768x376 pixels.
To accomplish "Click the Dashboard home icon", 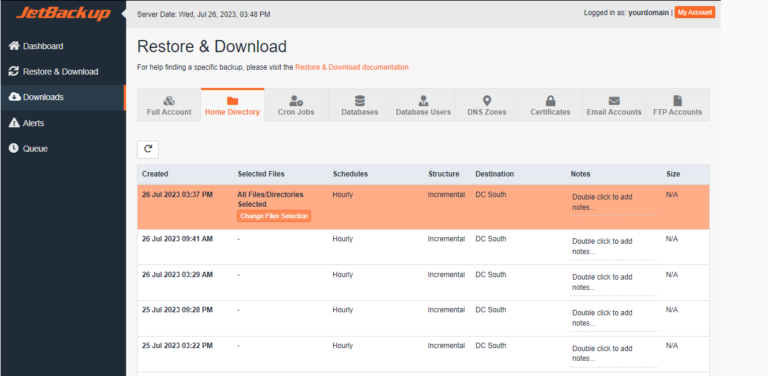I will tap(14, 46).
